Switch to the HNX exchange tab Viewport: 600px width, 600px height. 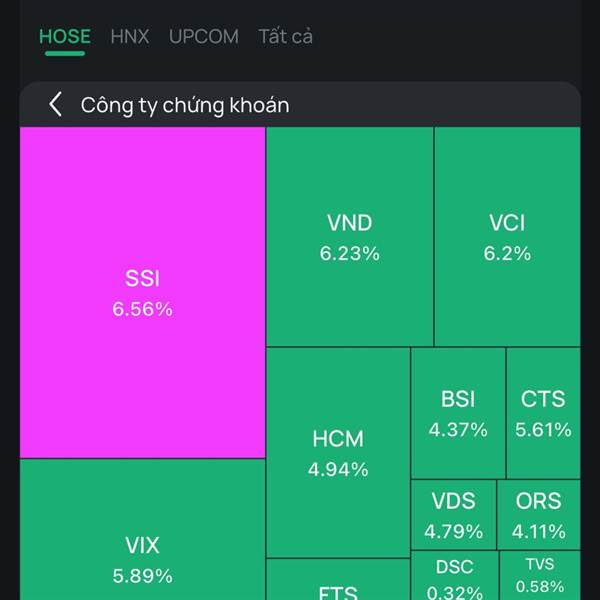pos(130,37)
